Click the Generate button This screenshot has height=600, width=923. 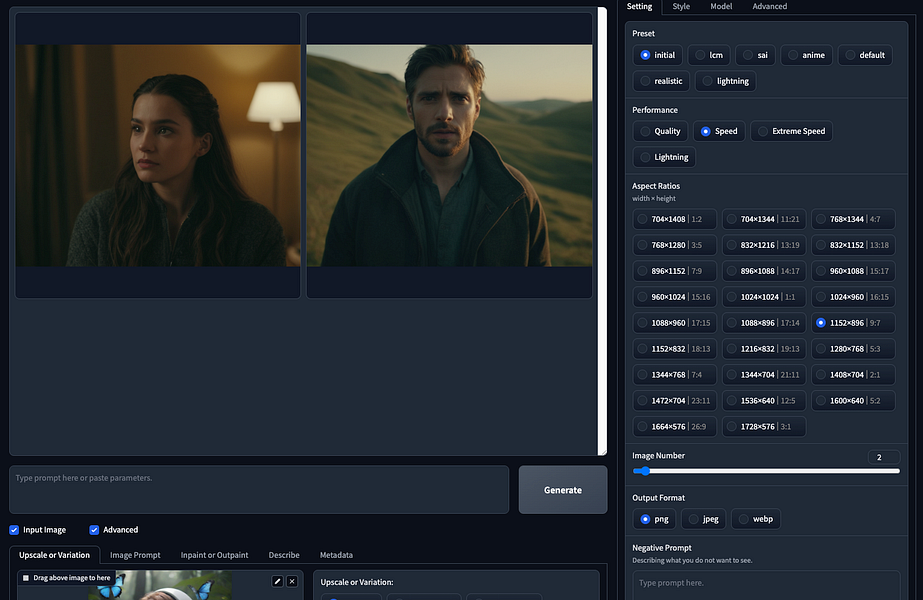[563, 490]
